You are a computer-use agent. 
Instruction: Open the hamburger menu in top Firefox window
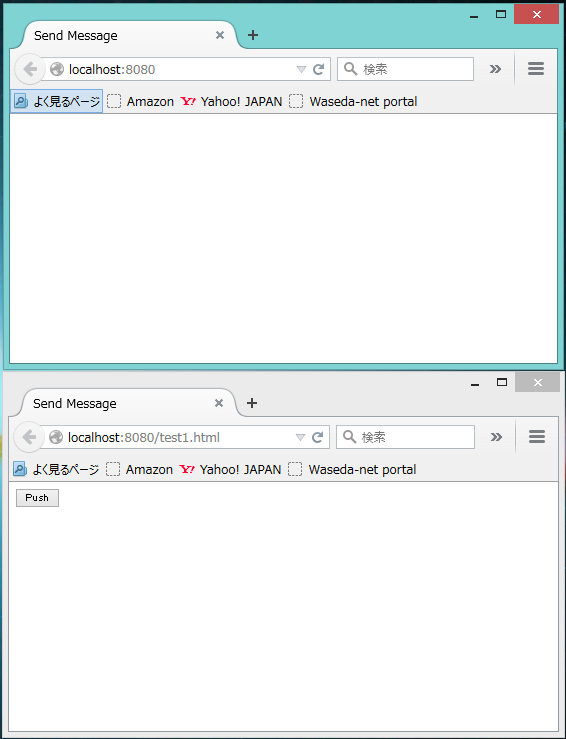pyautogui.click(x=536, y=69)
